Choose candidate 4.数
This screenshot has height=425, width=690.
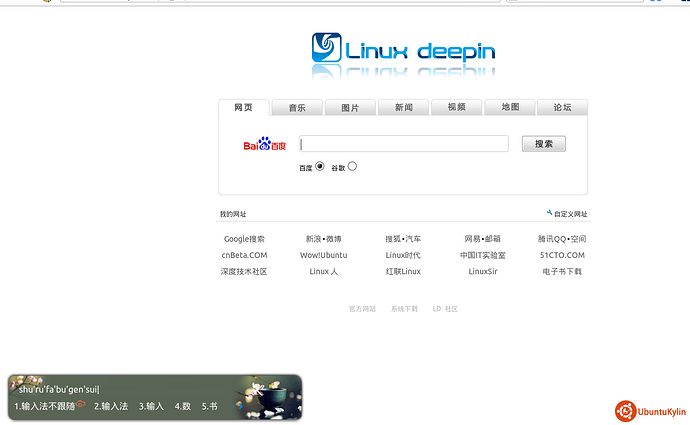183,406
